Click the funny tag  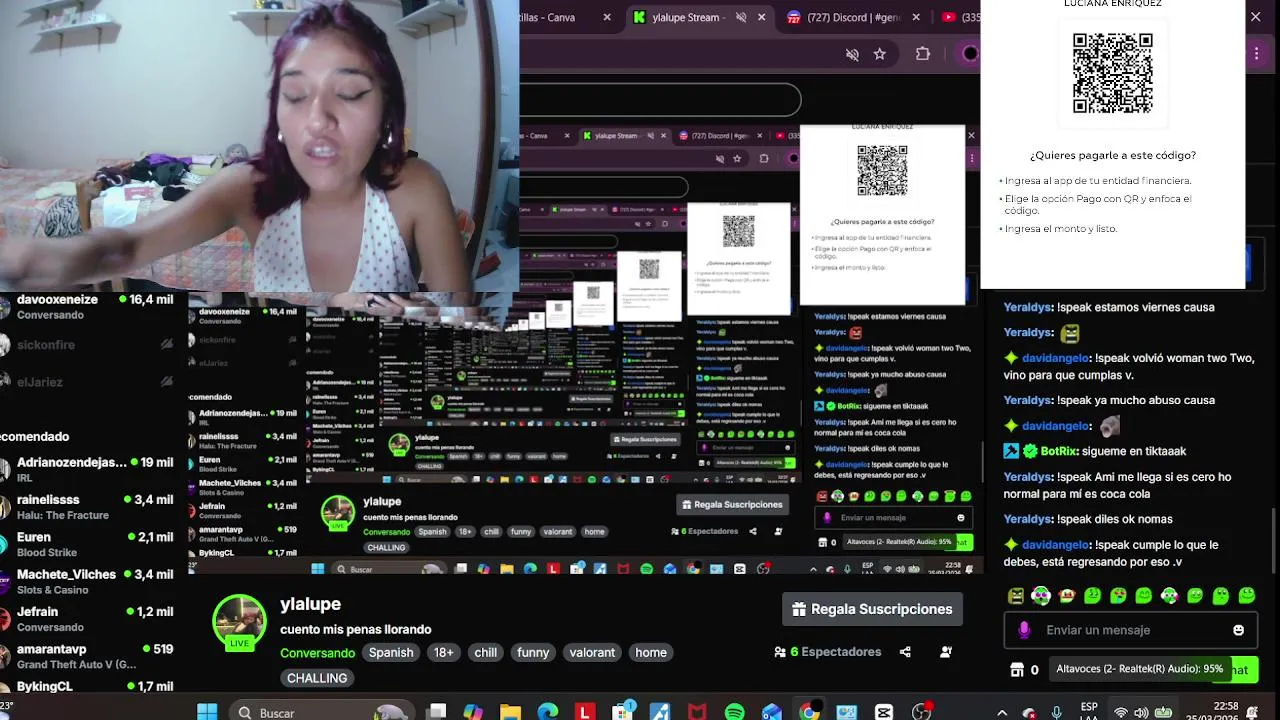[x=533, y=652]
